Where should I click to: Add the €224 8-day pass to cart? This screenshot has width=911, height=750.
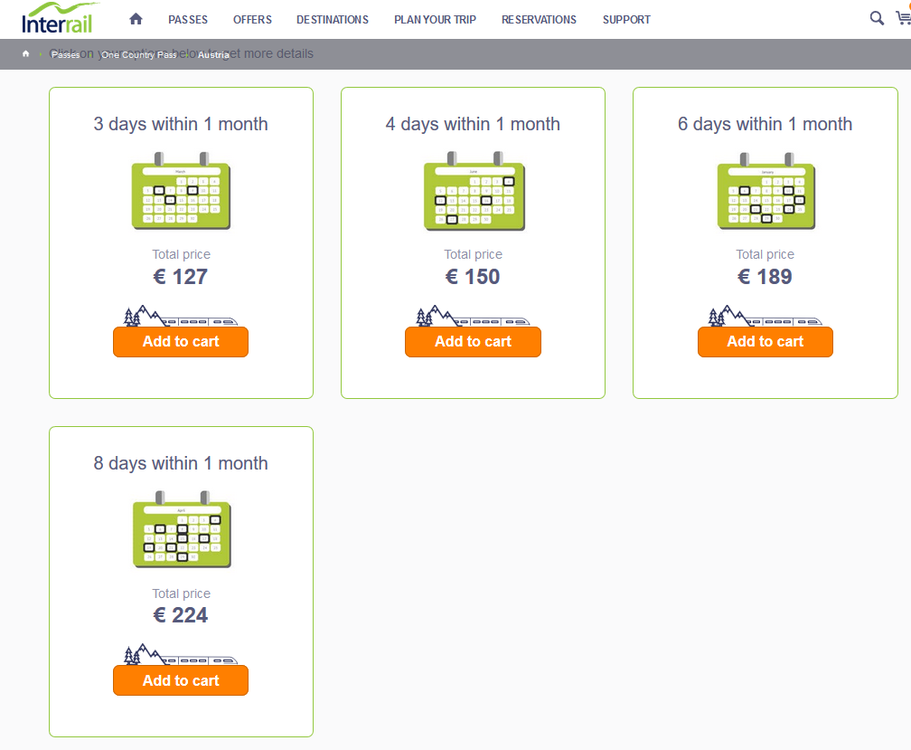[x=181, y=680]
